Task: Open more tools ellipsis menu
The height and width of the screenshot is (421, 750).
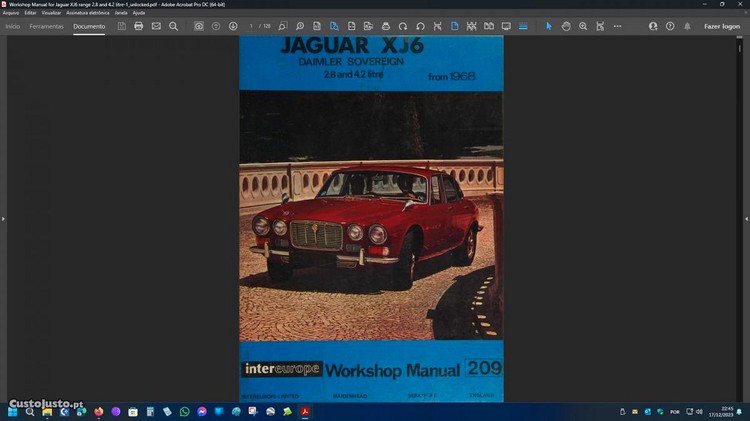Action: pyautogui.click(x=618, y=26)
